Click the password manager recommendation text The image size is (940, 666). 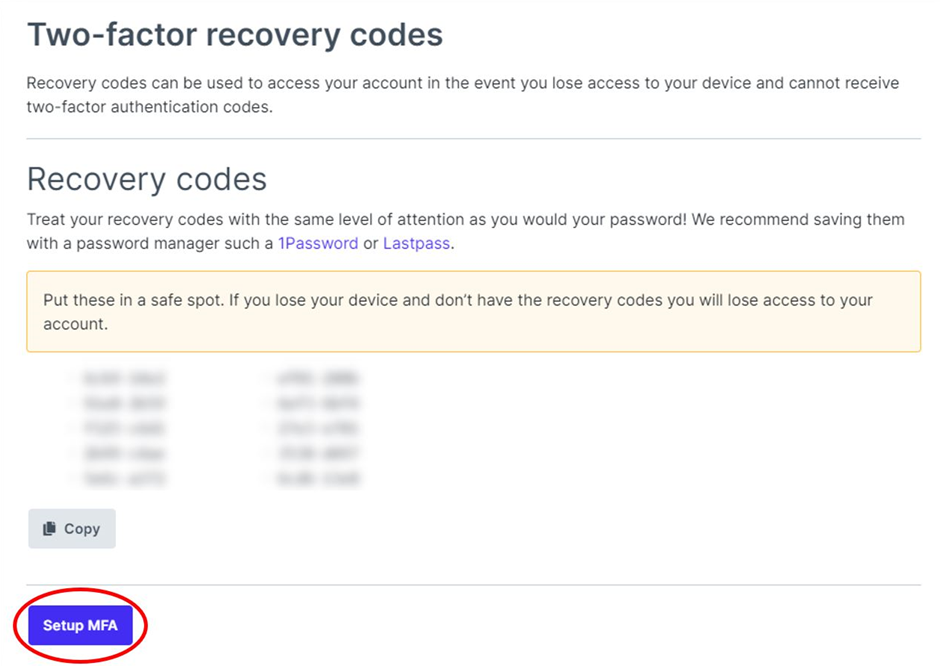pyautogui.click(x=464, y=231)
